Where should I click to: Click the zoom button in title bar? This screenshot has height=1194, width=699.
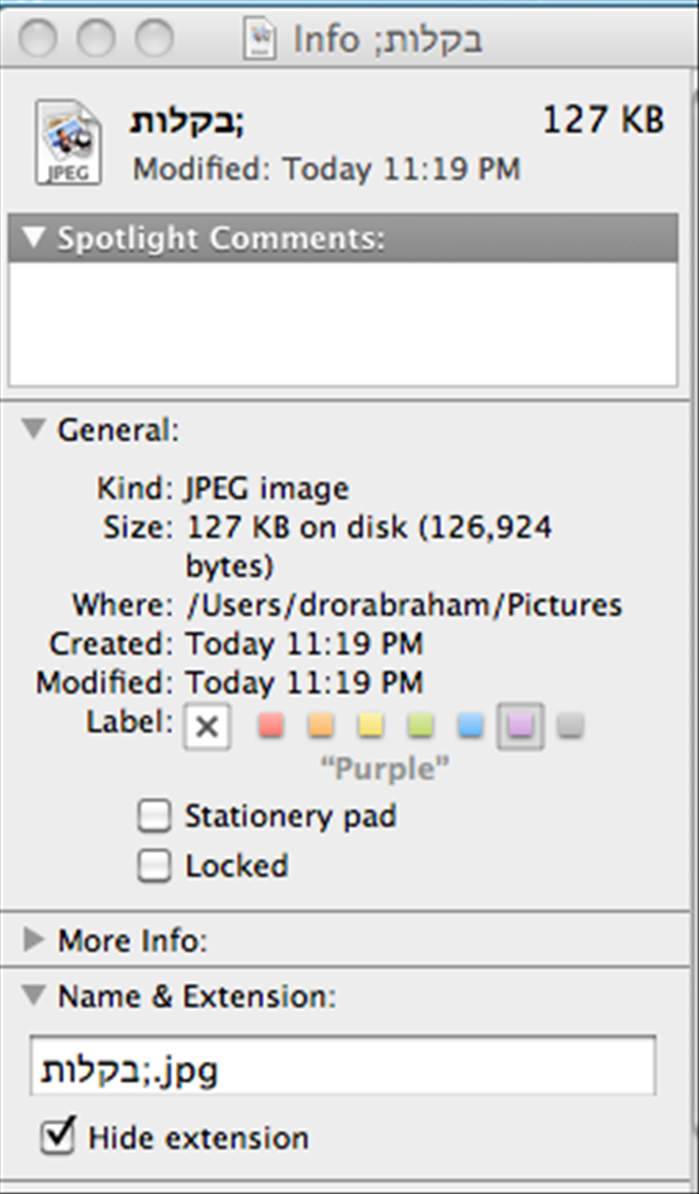[155, 38]
